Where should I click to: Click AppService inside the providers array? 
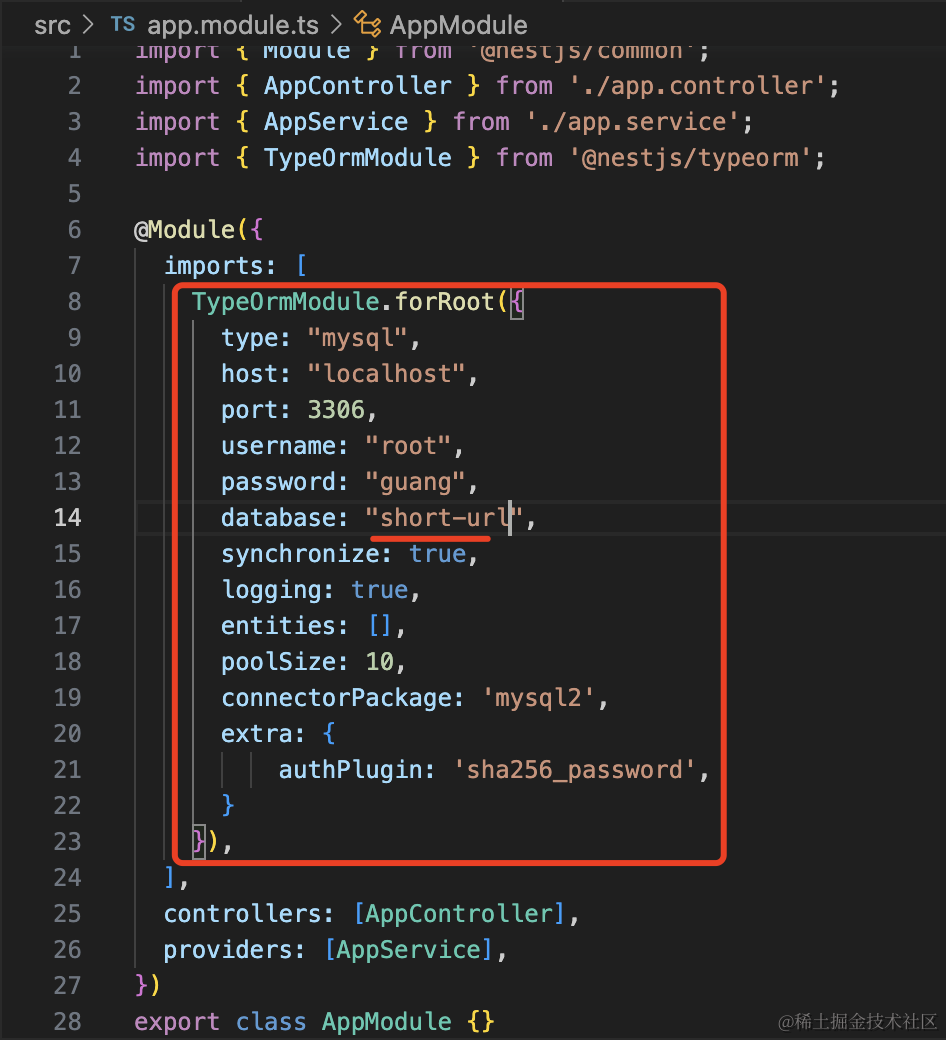[408, 950]
